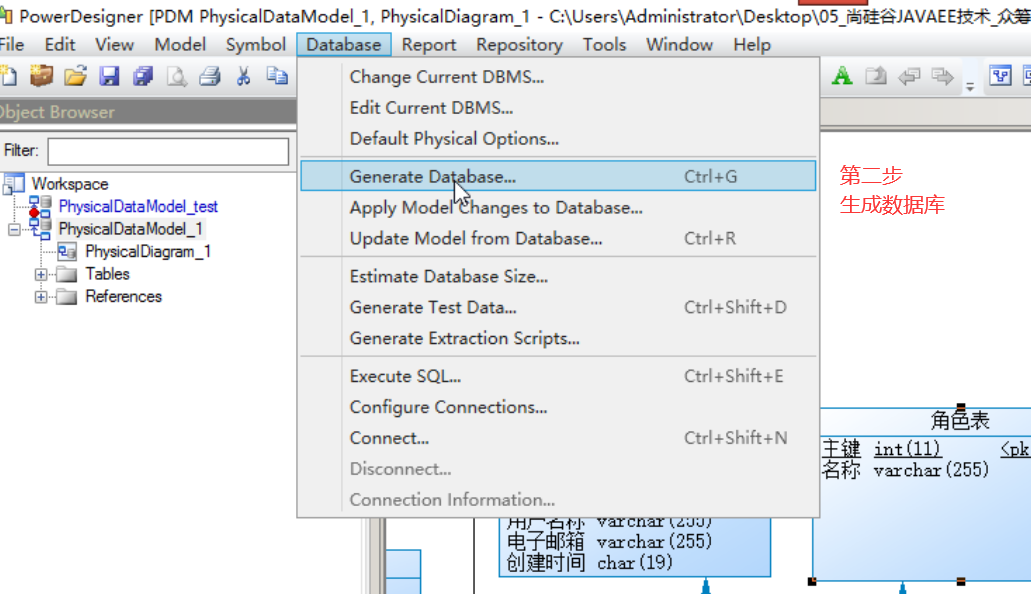The height and width of the screenshot is (594, 1031).
Task: Open the Edit menu
Action: 60,45
